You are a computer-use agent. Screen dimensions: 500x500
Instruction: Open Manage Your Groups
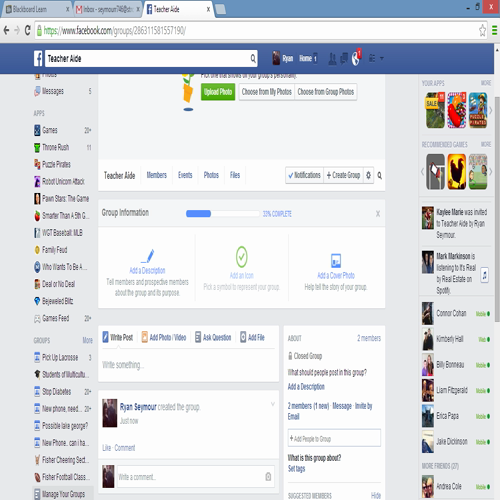[x=62, y=494]
